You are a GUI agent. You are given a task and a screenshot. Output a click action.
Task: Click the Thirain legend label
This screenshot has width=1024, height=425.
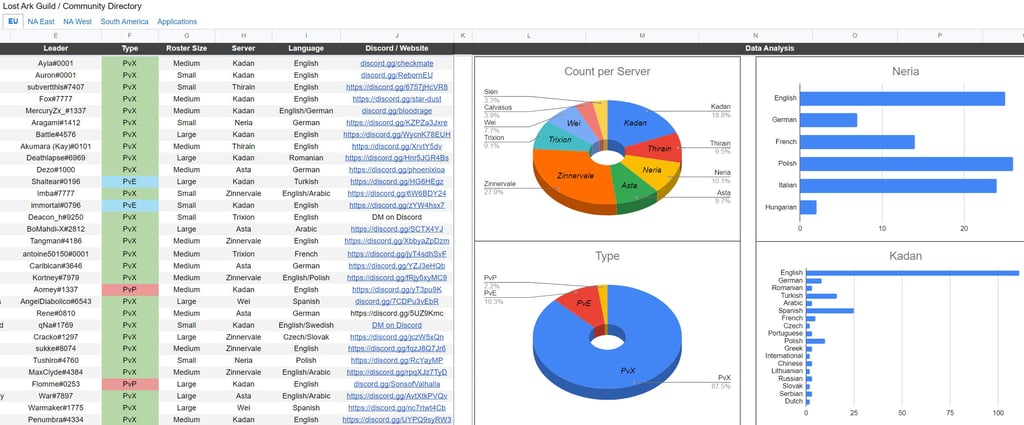click(720, 143)
